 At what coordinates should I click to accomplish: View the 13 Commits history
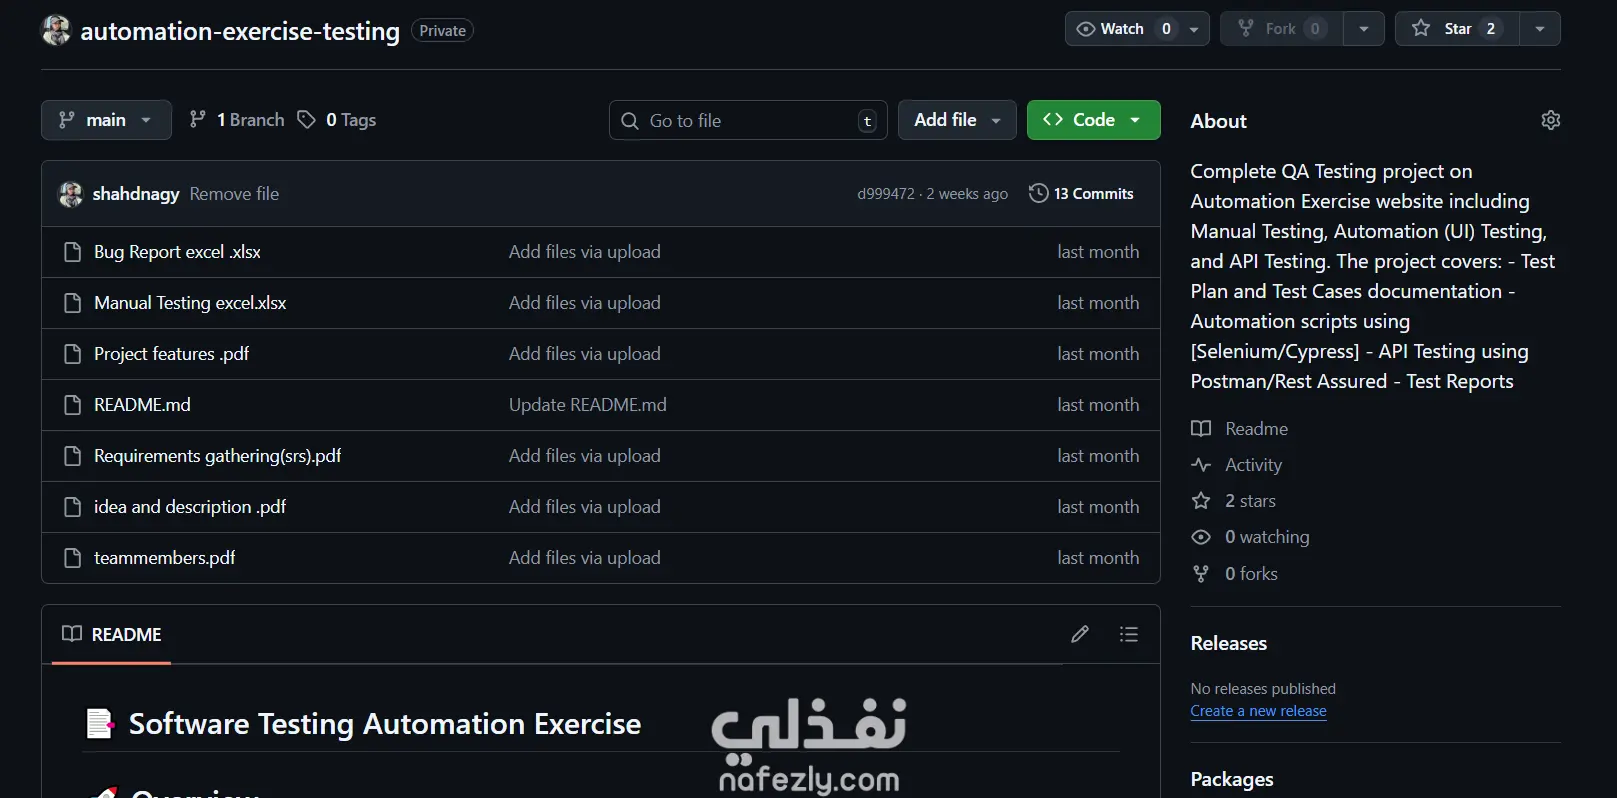point(1081,193)
